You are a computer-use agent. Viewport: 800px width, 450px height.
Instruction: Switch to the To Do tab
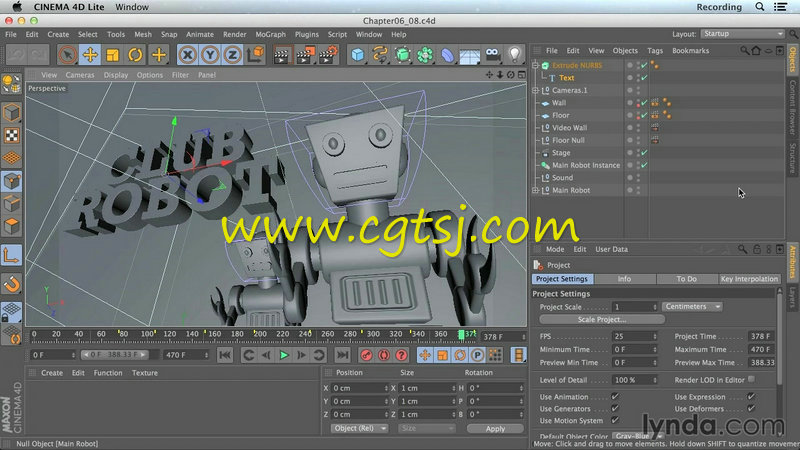(687, 279)
